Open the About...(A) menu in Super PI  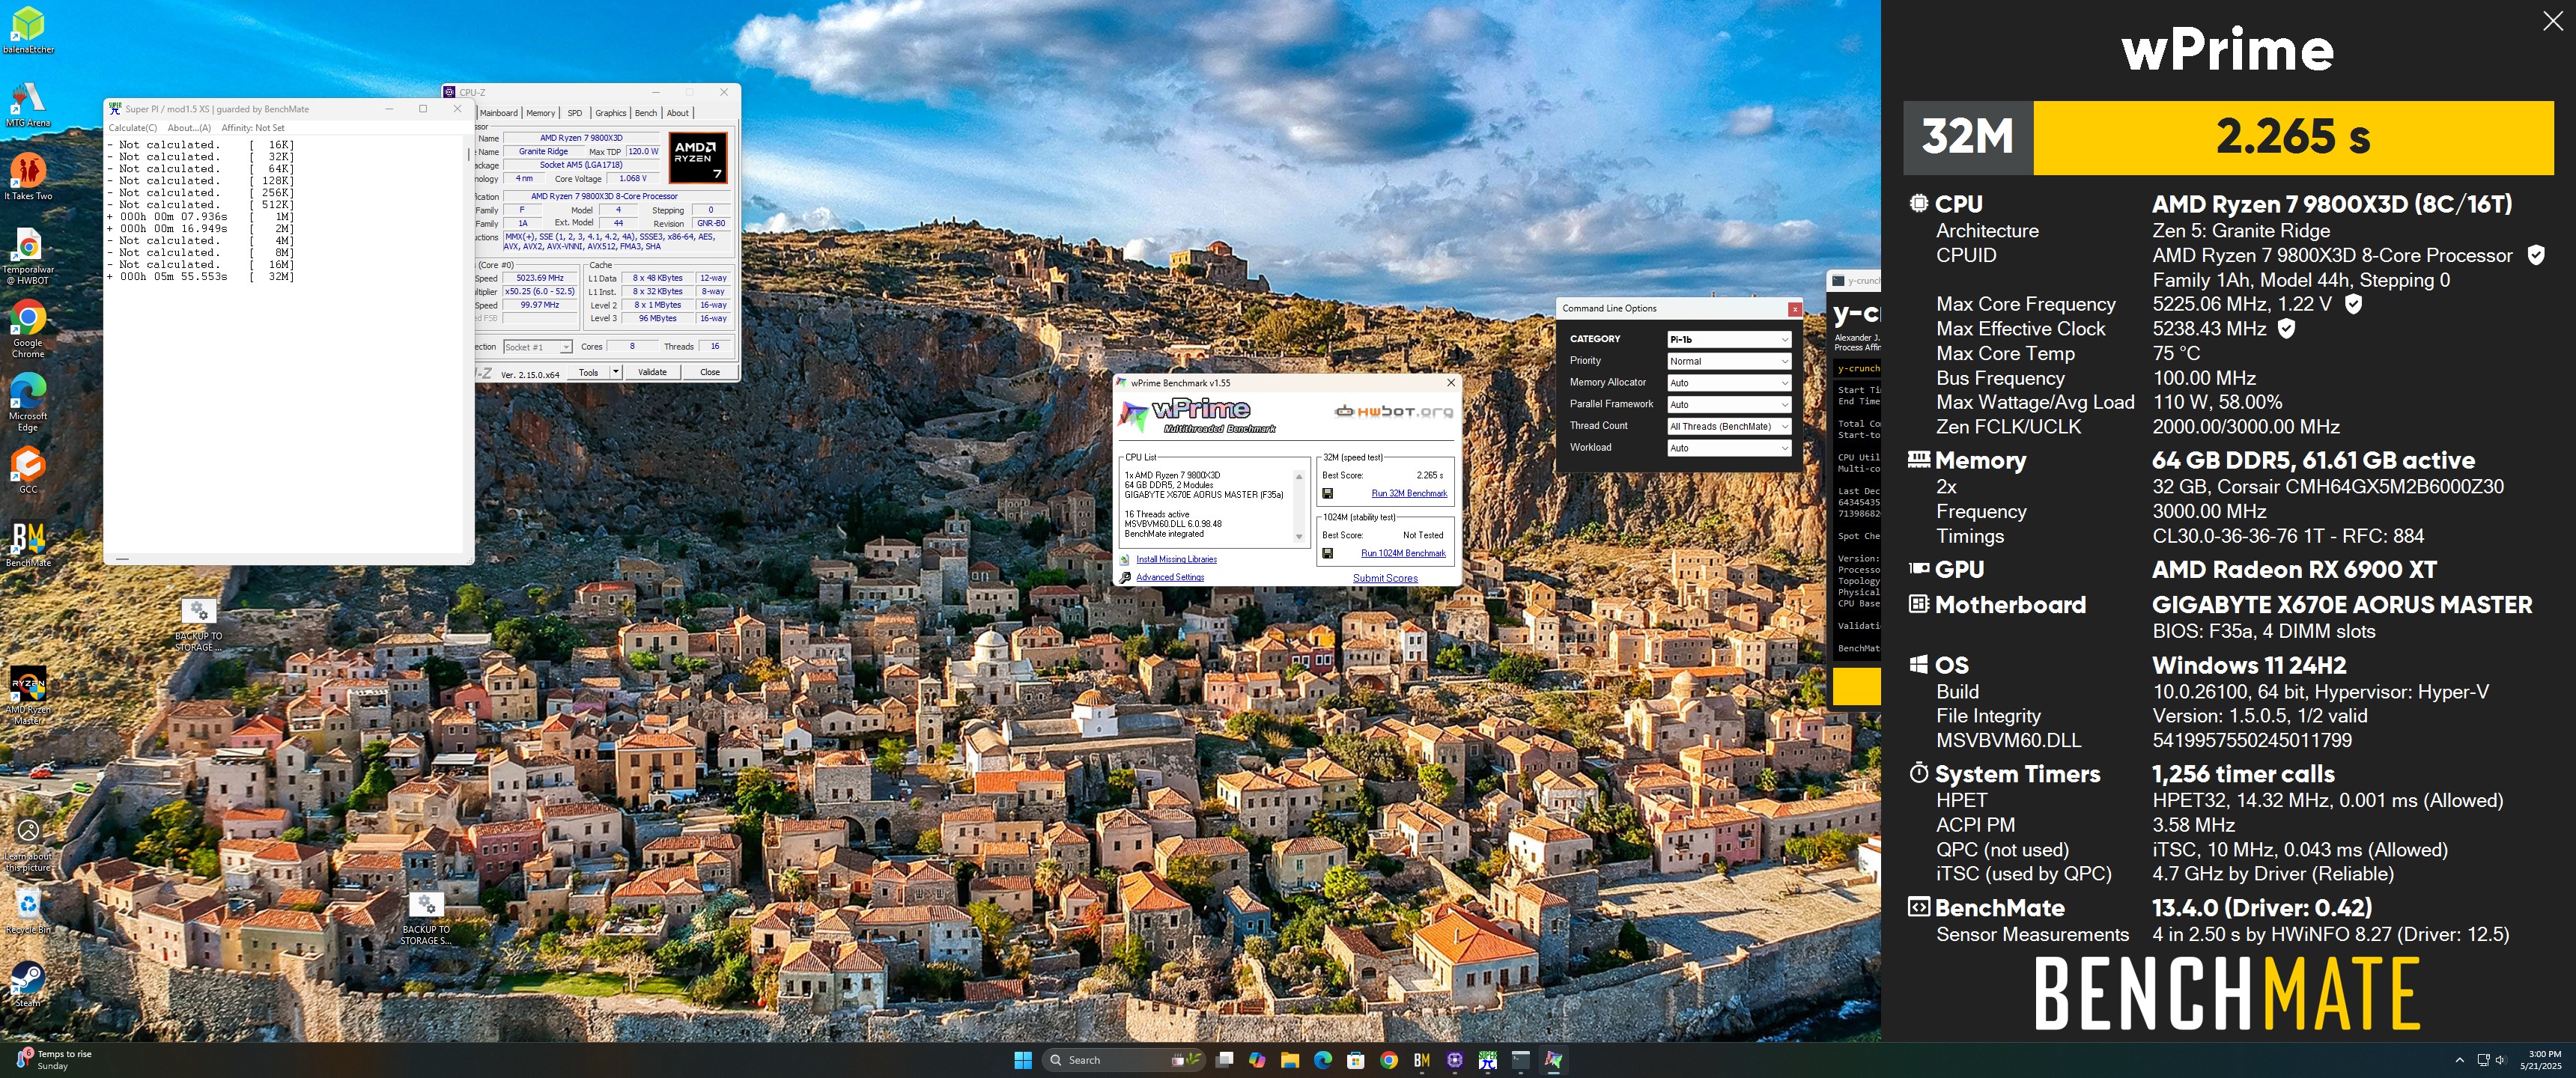[189, 128]
